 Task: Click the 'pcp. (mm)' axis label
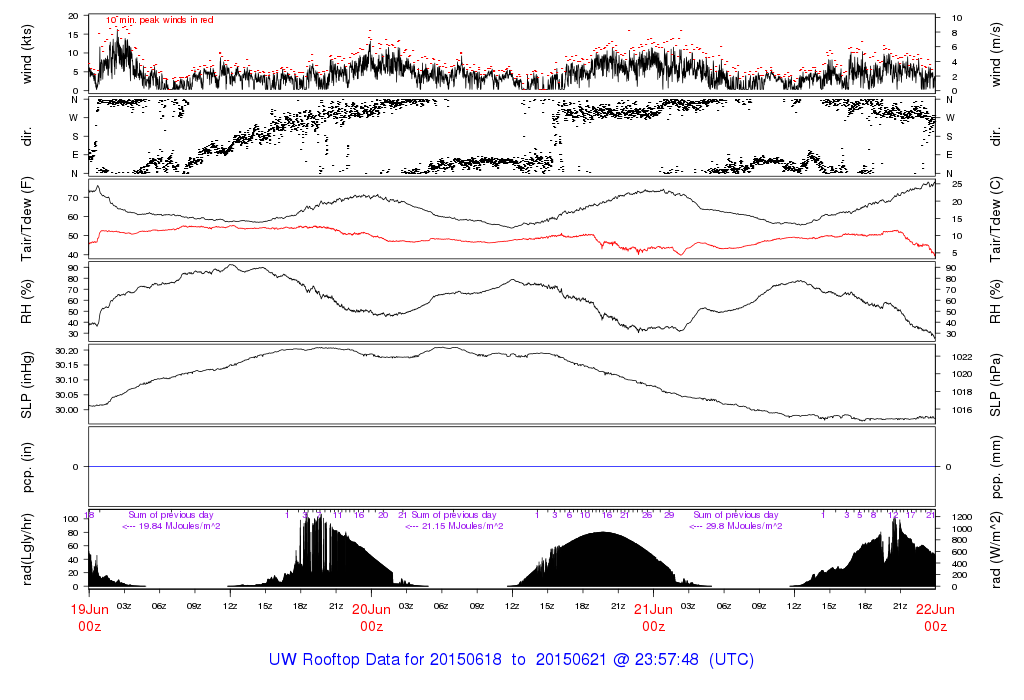[x=998, y=466]
